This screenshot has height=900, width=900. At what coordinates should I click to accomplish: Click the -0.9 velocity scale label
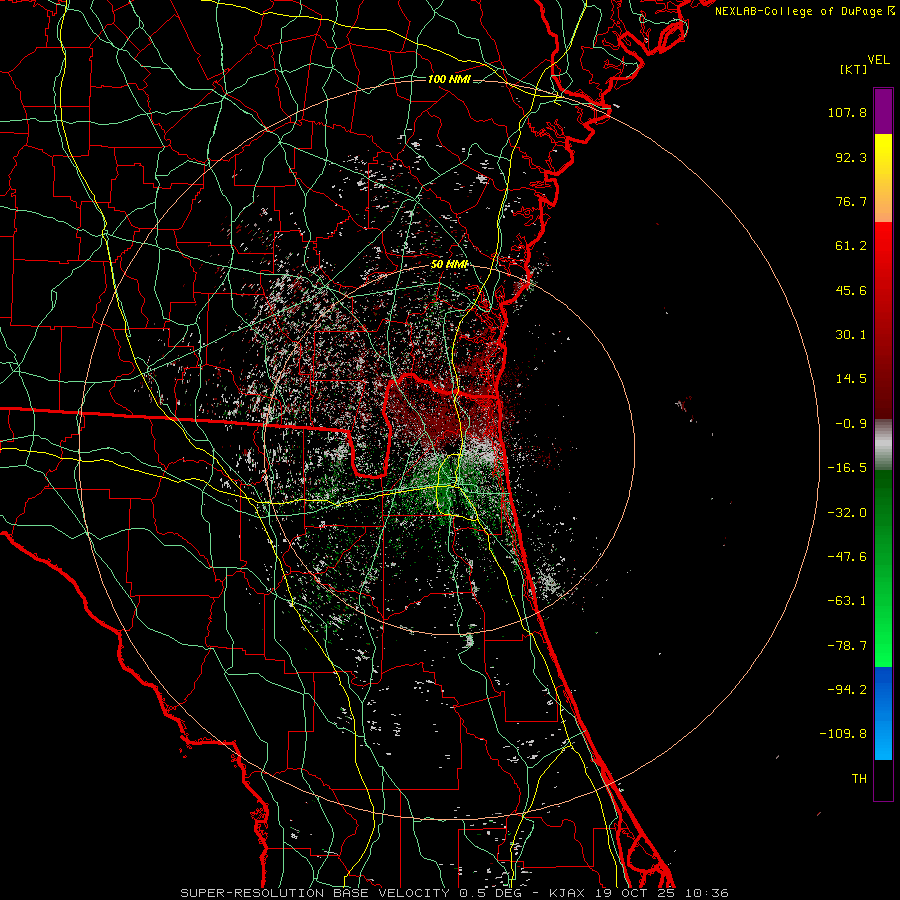pos(851,424)
